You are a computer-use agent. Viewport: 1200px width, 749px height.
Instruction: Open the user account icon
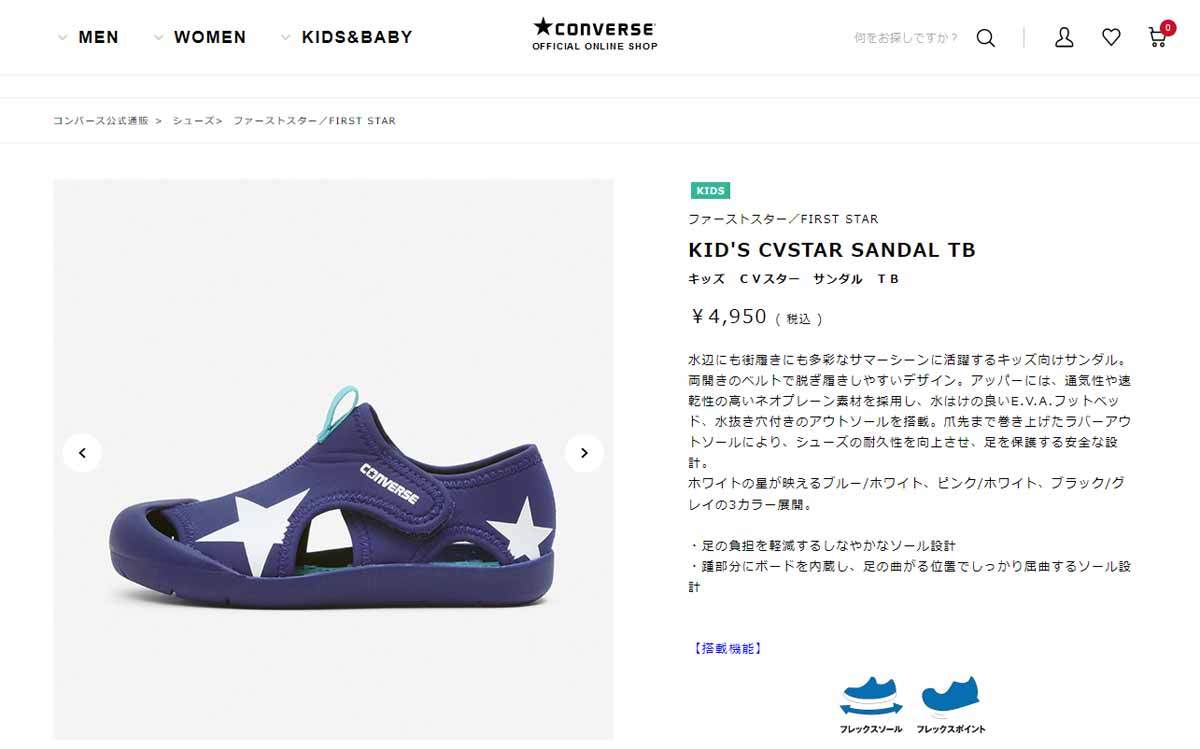coord(1064,38)
